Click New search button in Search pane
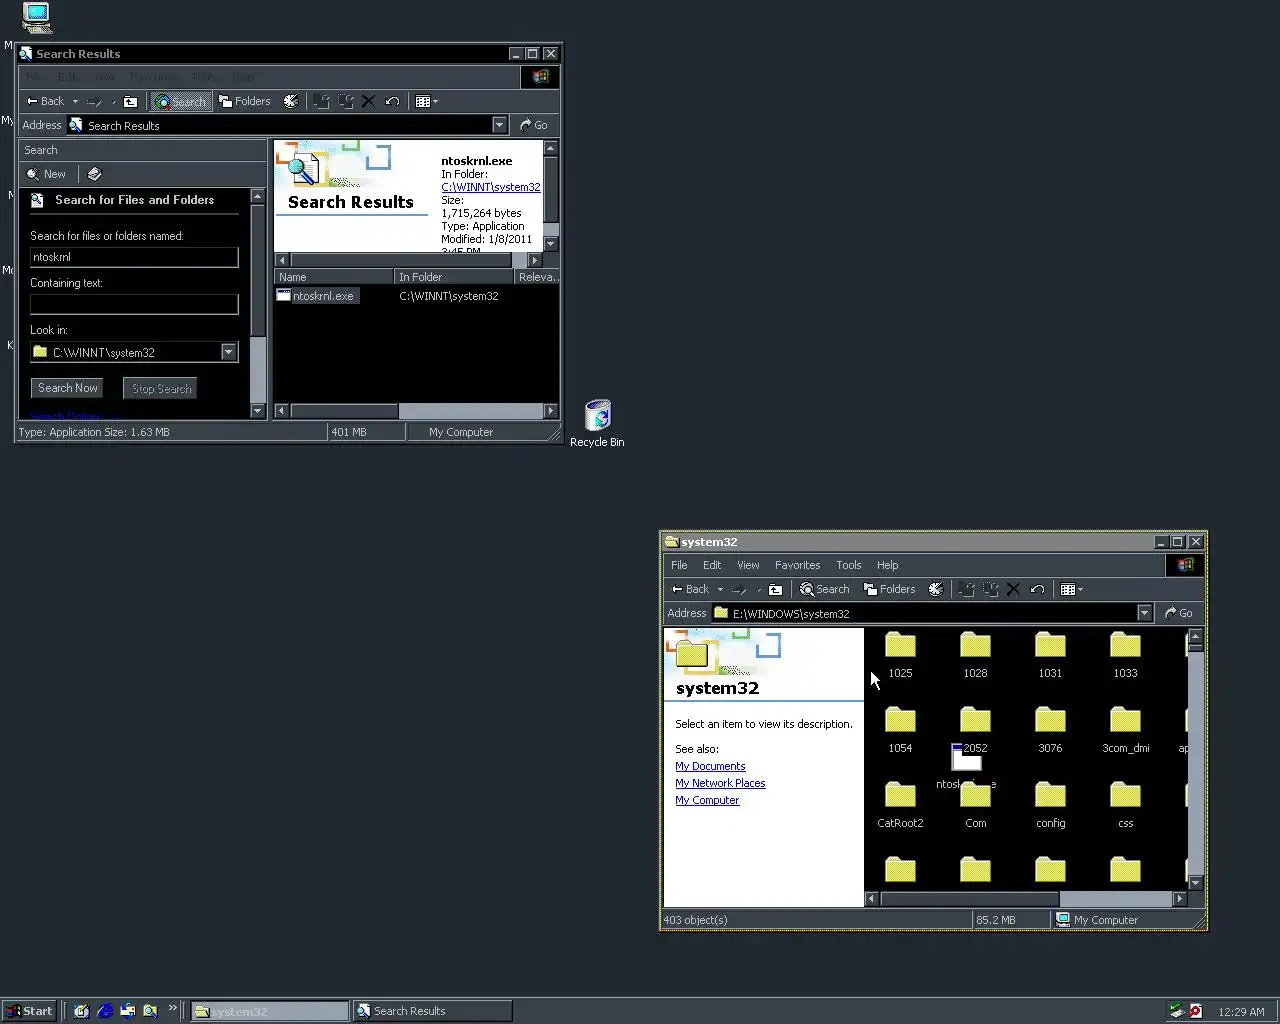The width and height of the screenshot is (1280, 1024). pos(47,174)
